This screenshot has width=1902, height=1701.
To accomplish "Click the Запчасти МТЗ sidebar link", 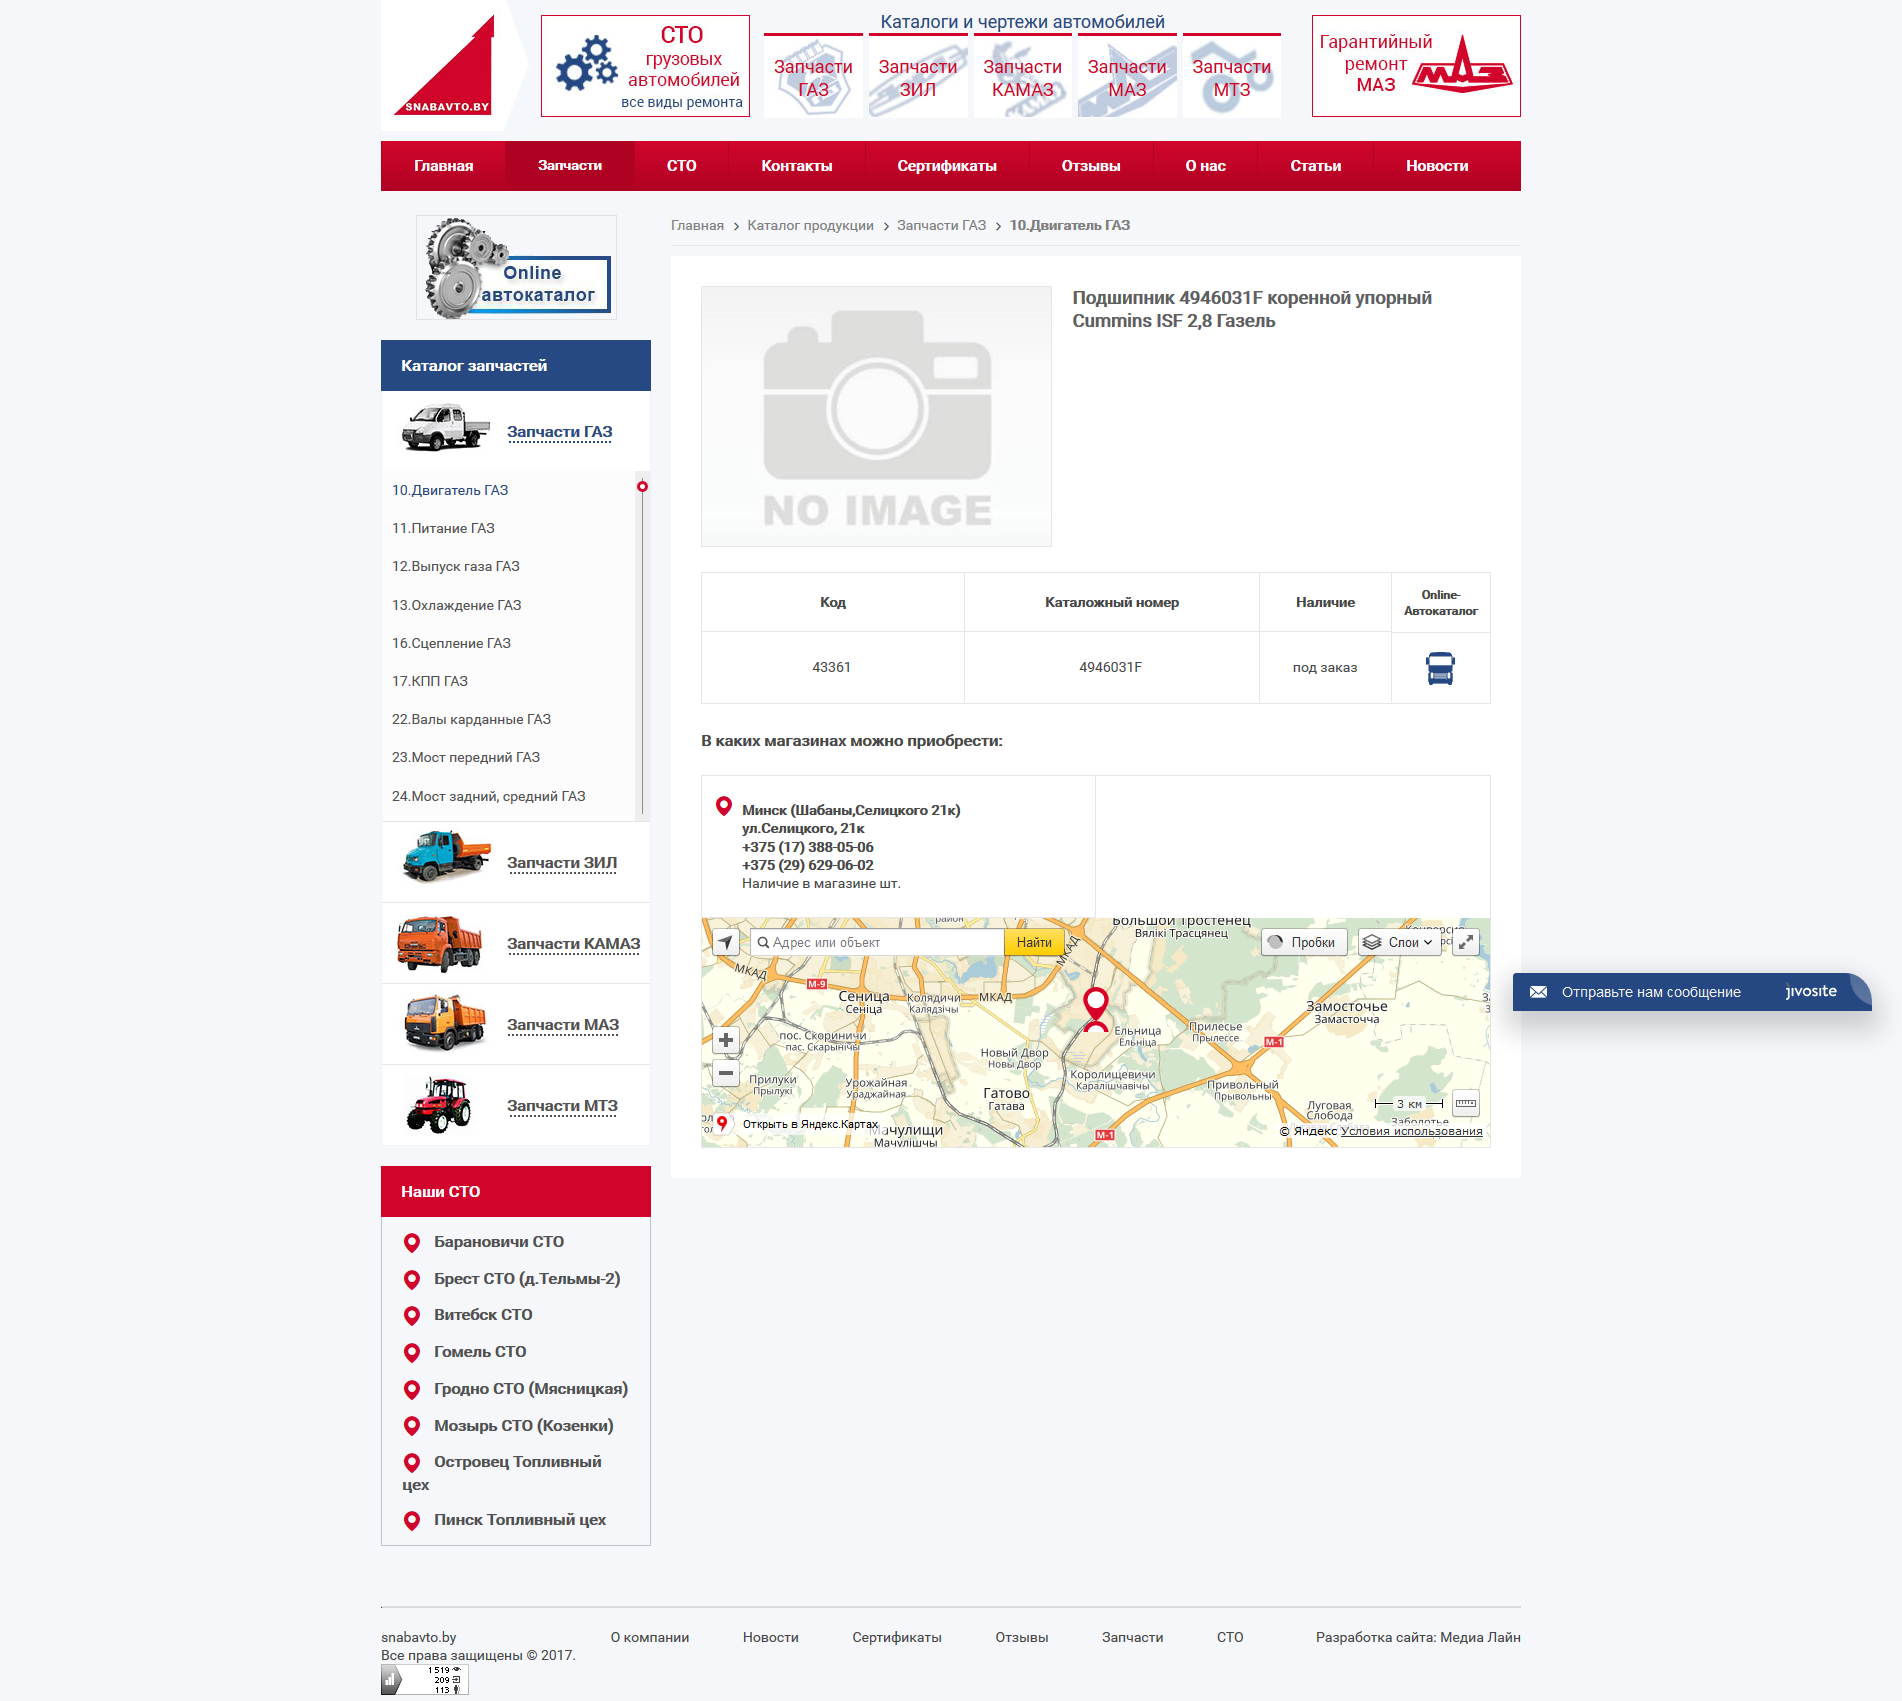I will pyautogui.click(x=562, y=1106).
